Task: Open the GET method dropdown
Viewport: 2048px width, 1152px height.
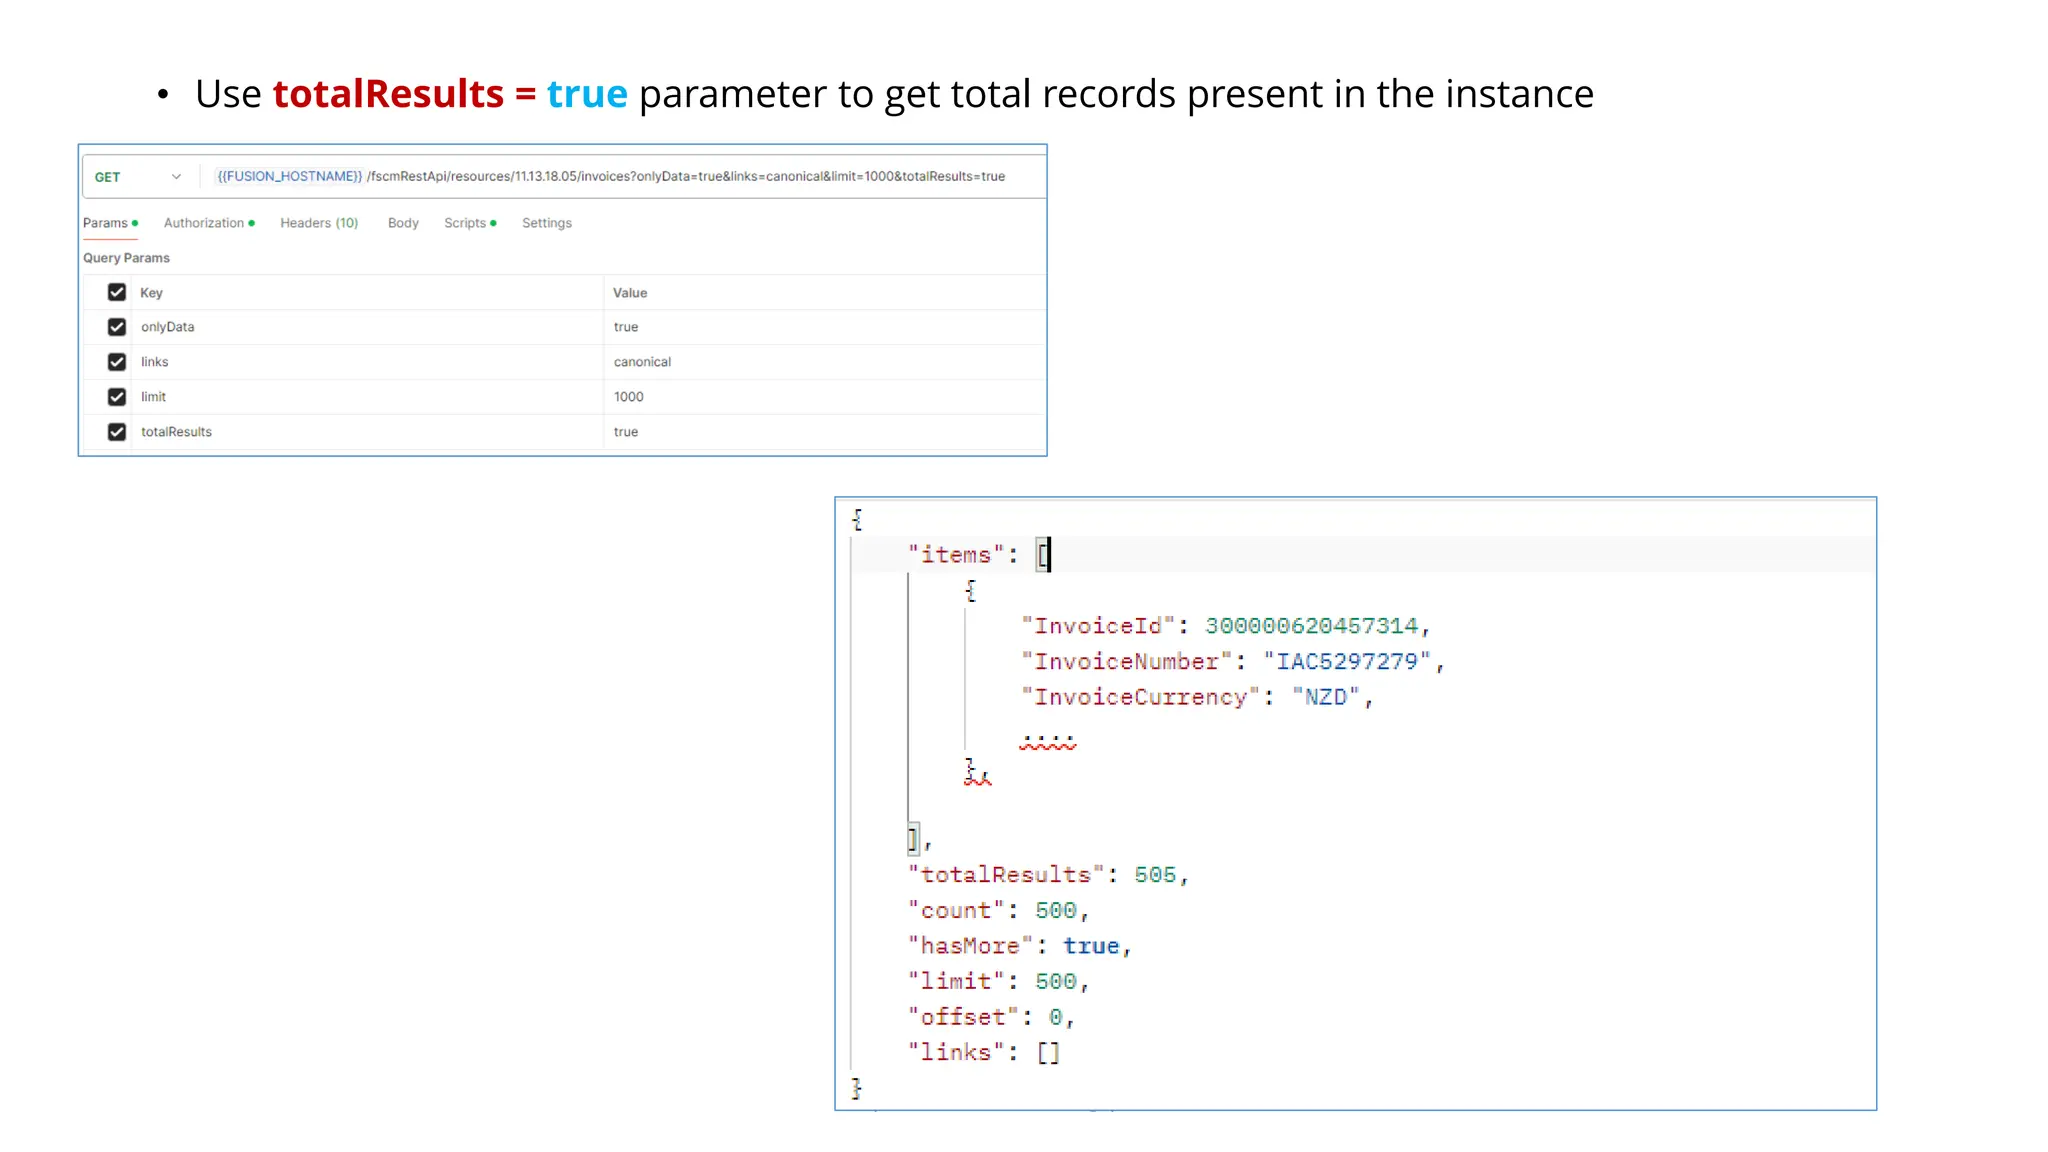Action: [x=138, y=177]
